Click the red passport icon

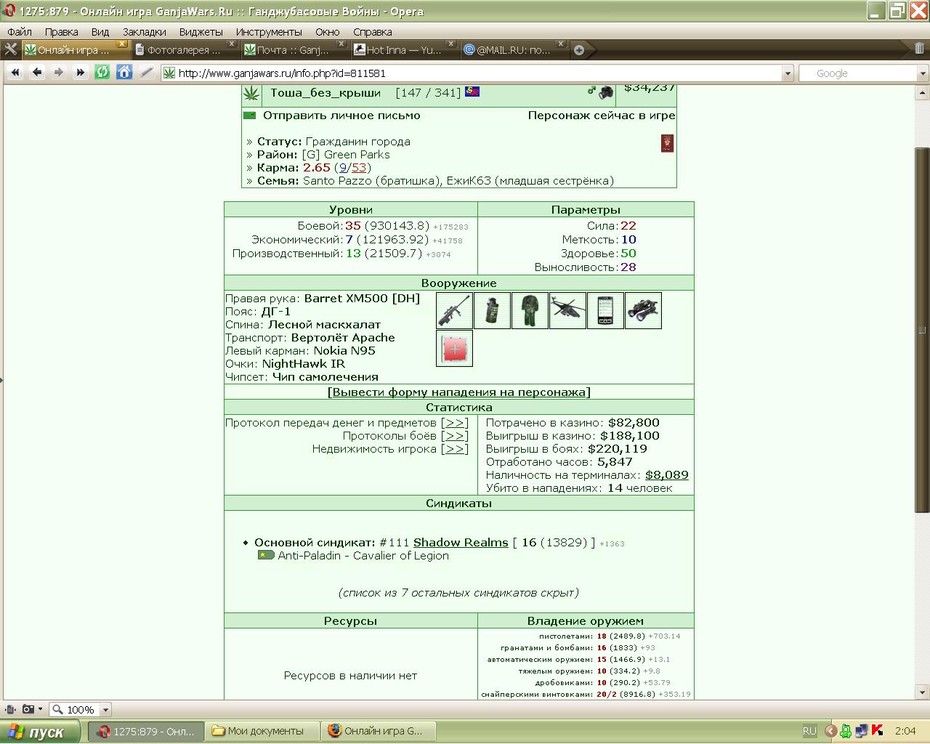[667, 143]
